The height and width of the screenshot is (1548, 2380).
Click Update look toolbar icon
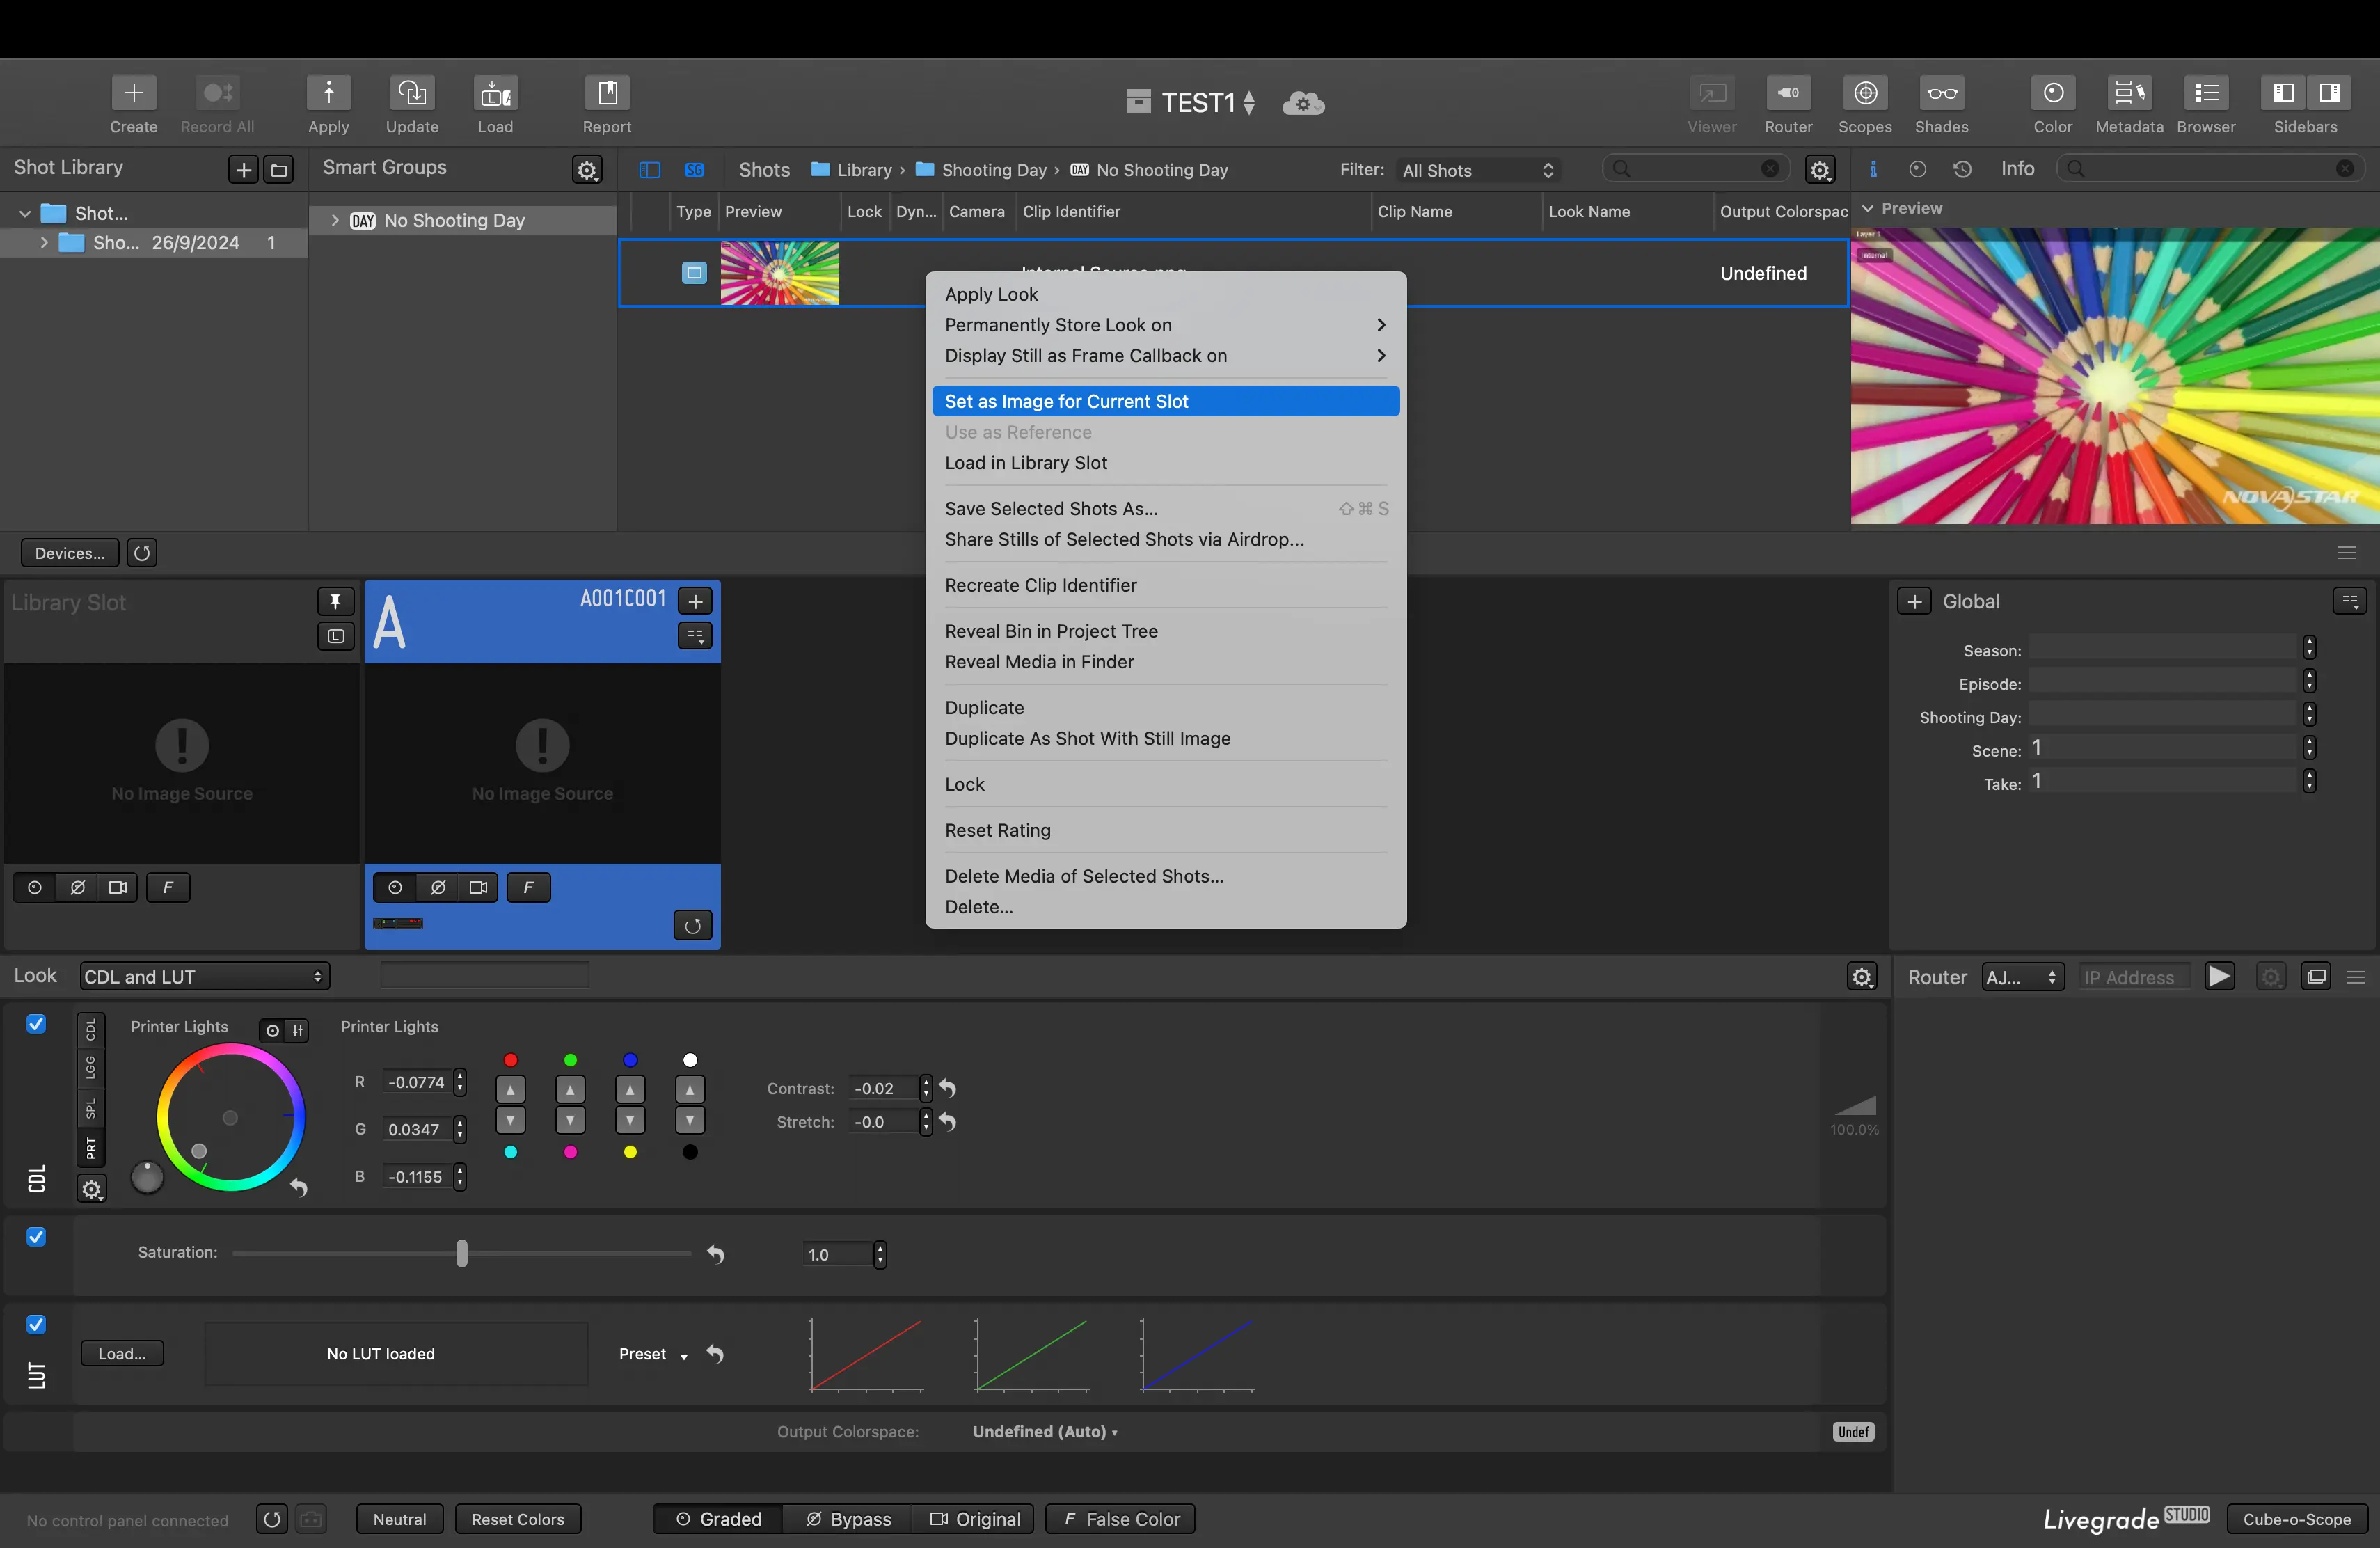coord(412,94)
